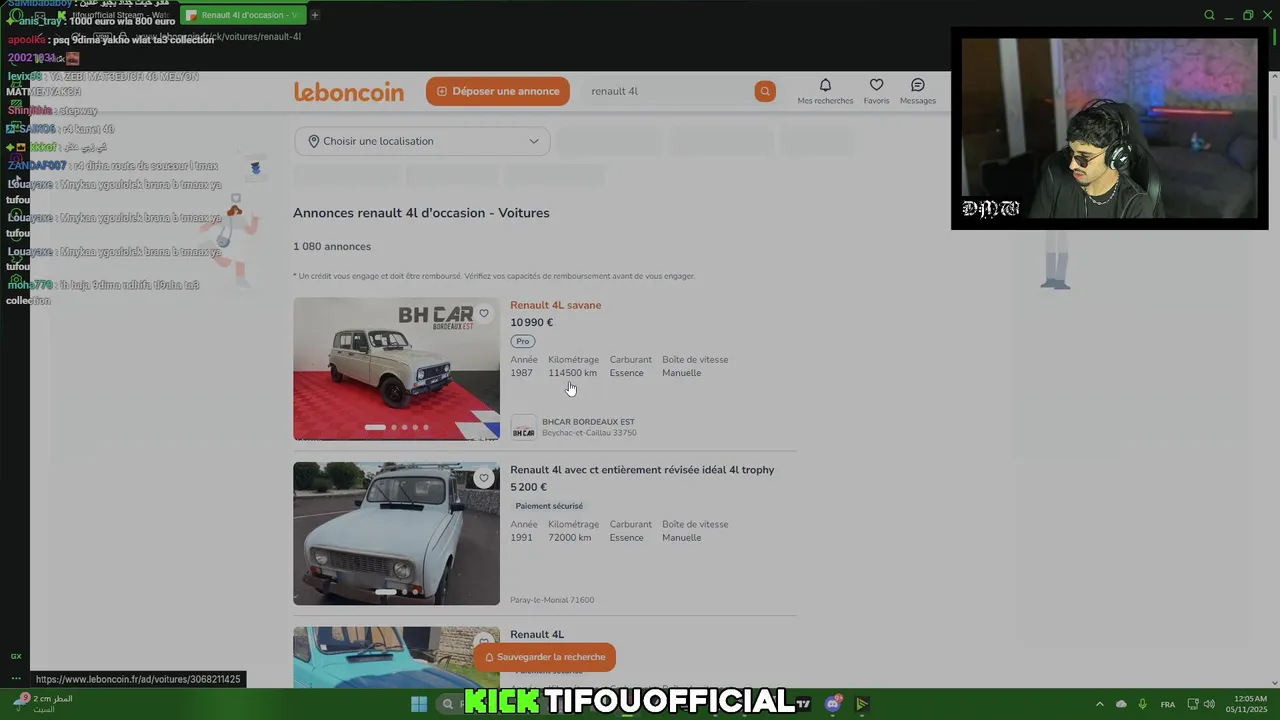The image size is (1280, 720).
Task: Click the streamer webcam overlay
Action: coord(1109,129)
